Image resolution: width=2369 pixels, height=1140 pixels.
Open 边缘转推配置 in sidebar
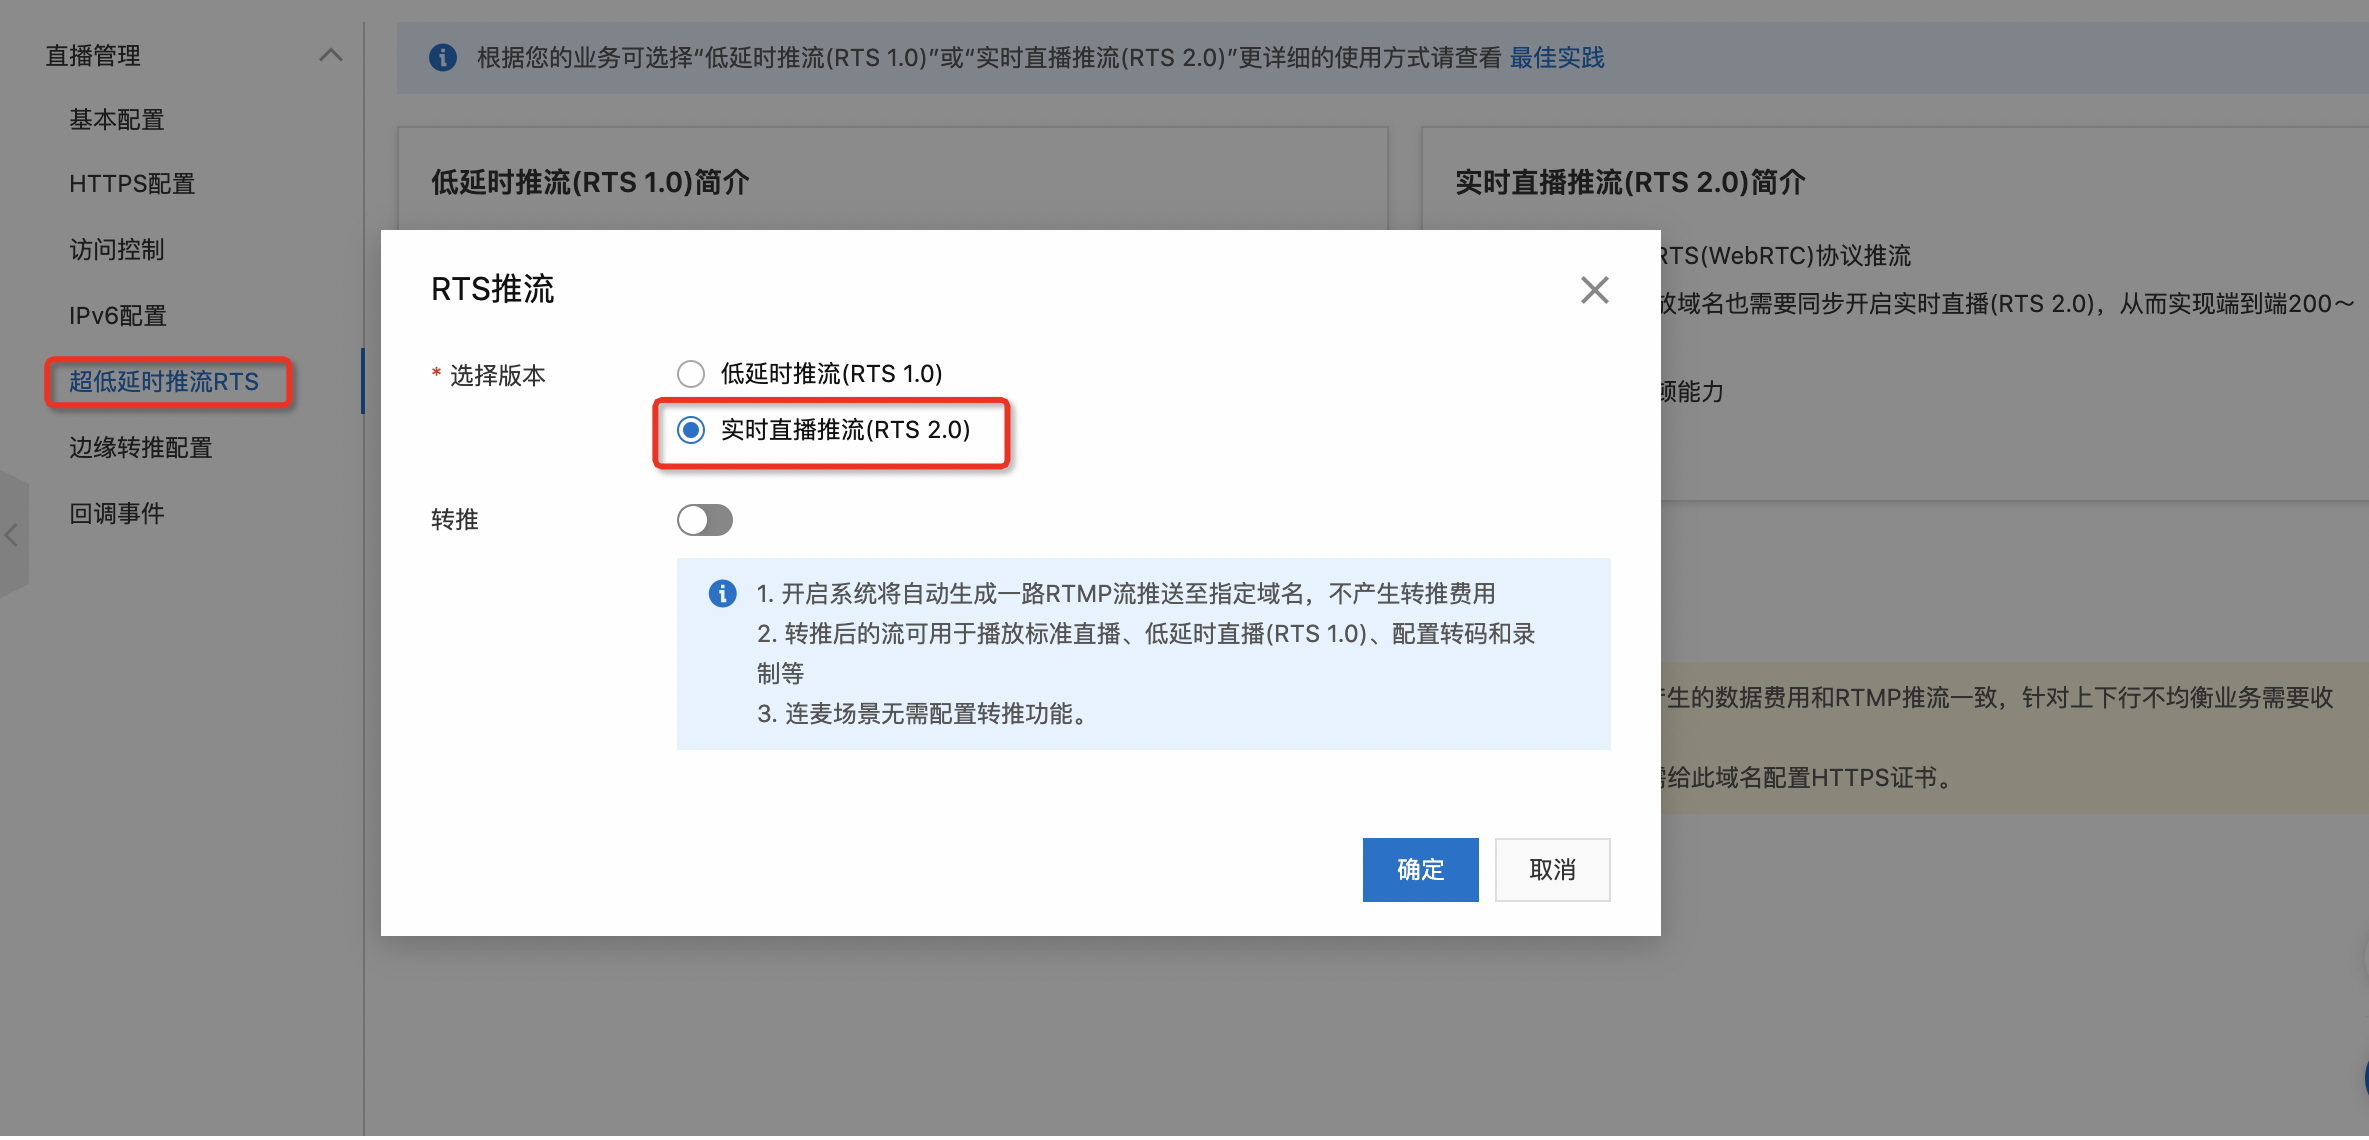coord(141,448)
